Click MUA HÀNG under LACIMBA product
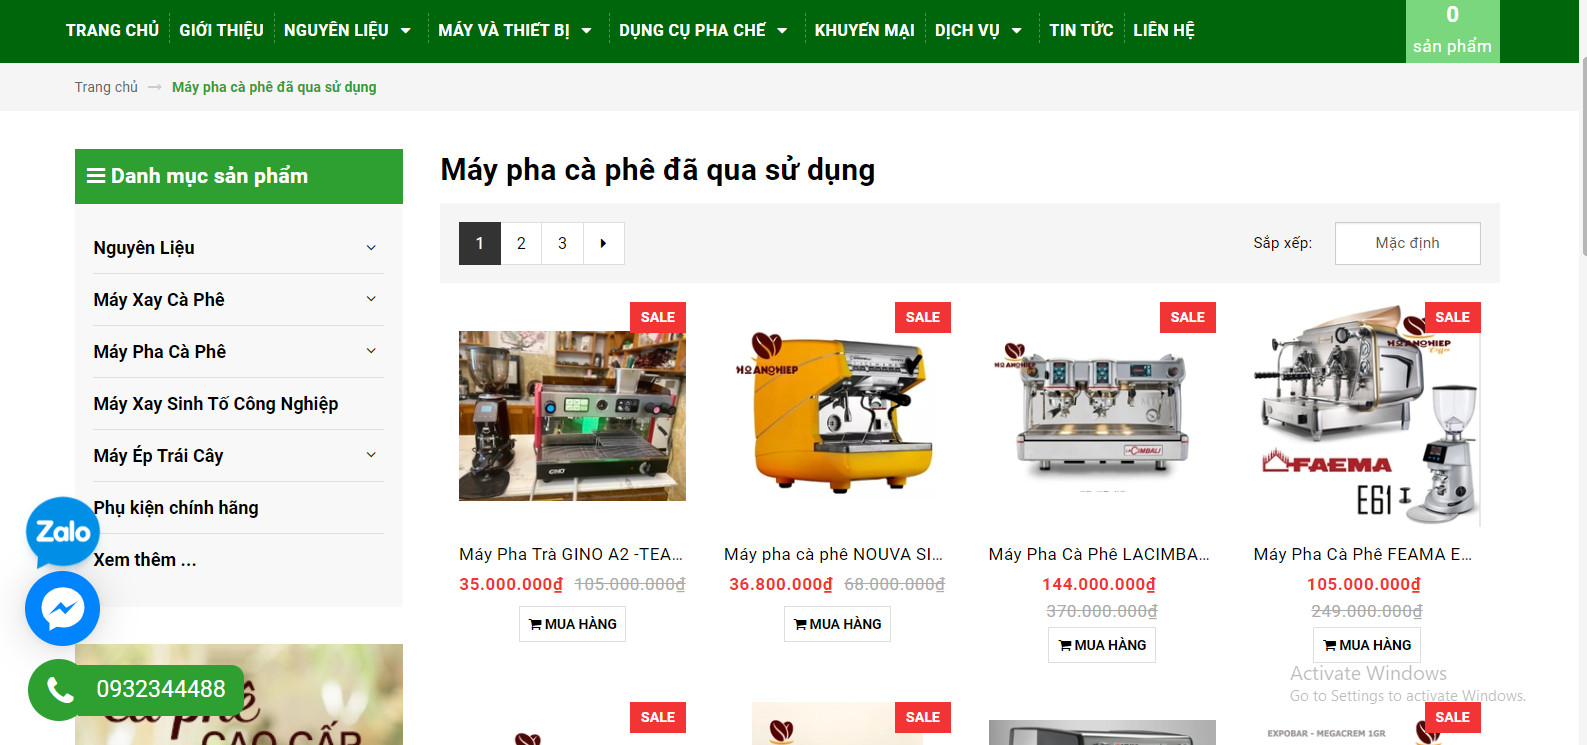The width and height of the screenshot is (1587, 745). tap(1102, 645)
